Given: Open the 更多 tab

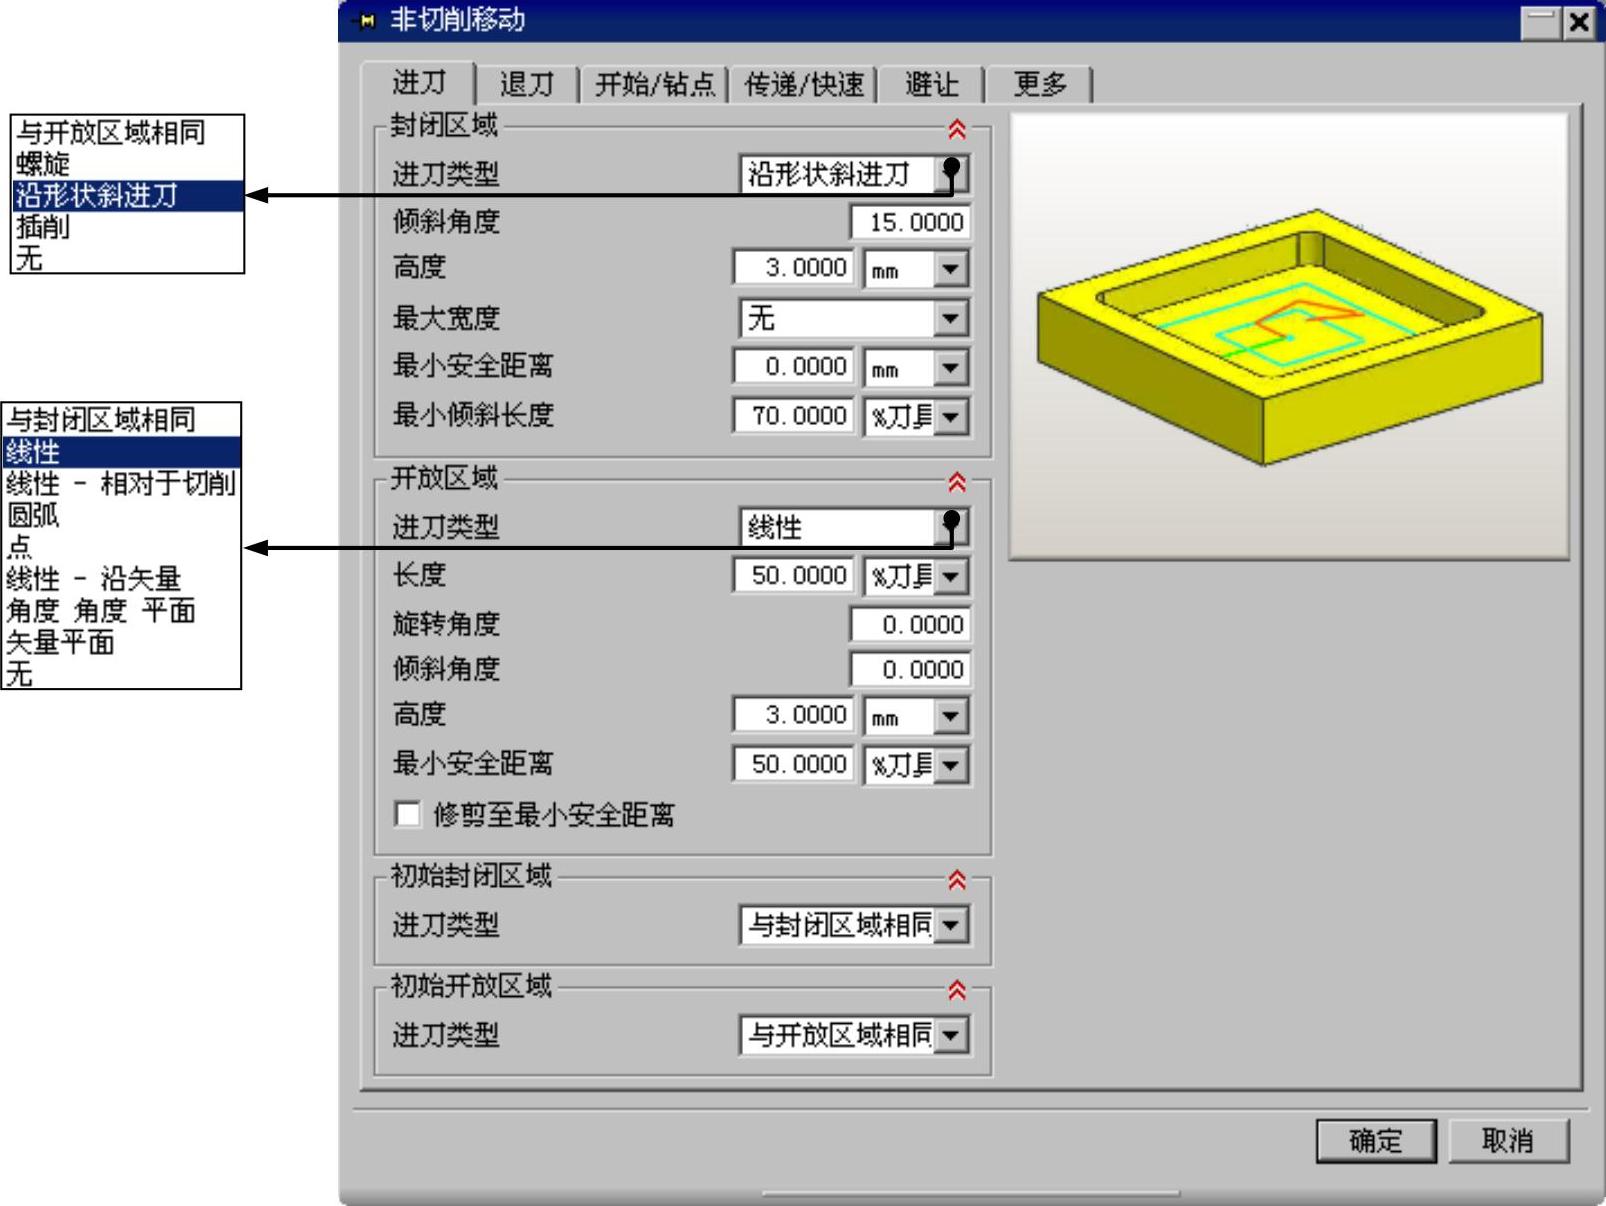Looking at the screenshot, I should point(1040,84).
